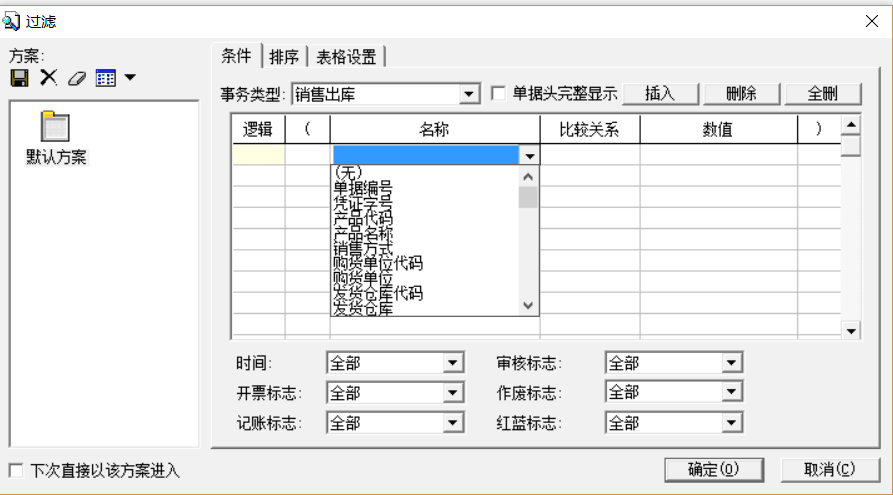Check 下次直接以该方案进入 option
Screen dimensions: 893x495
click(15, 470)
